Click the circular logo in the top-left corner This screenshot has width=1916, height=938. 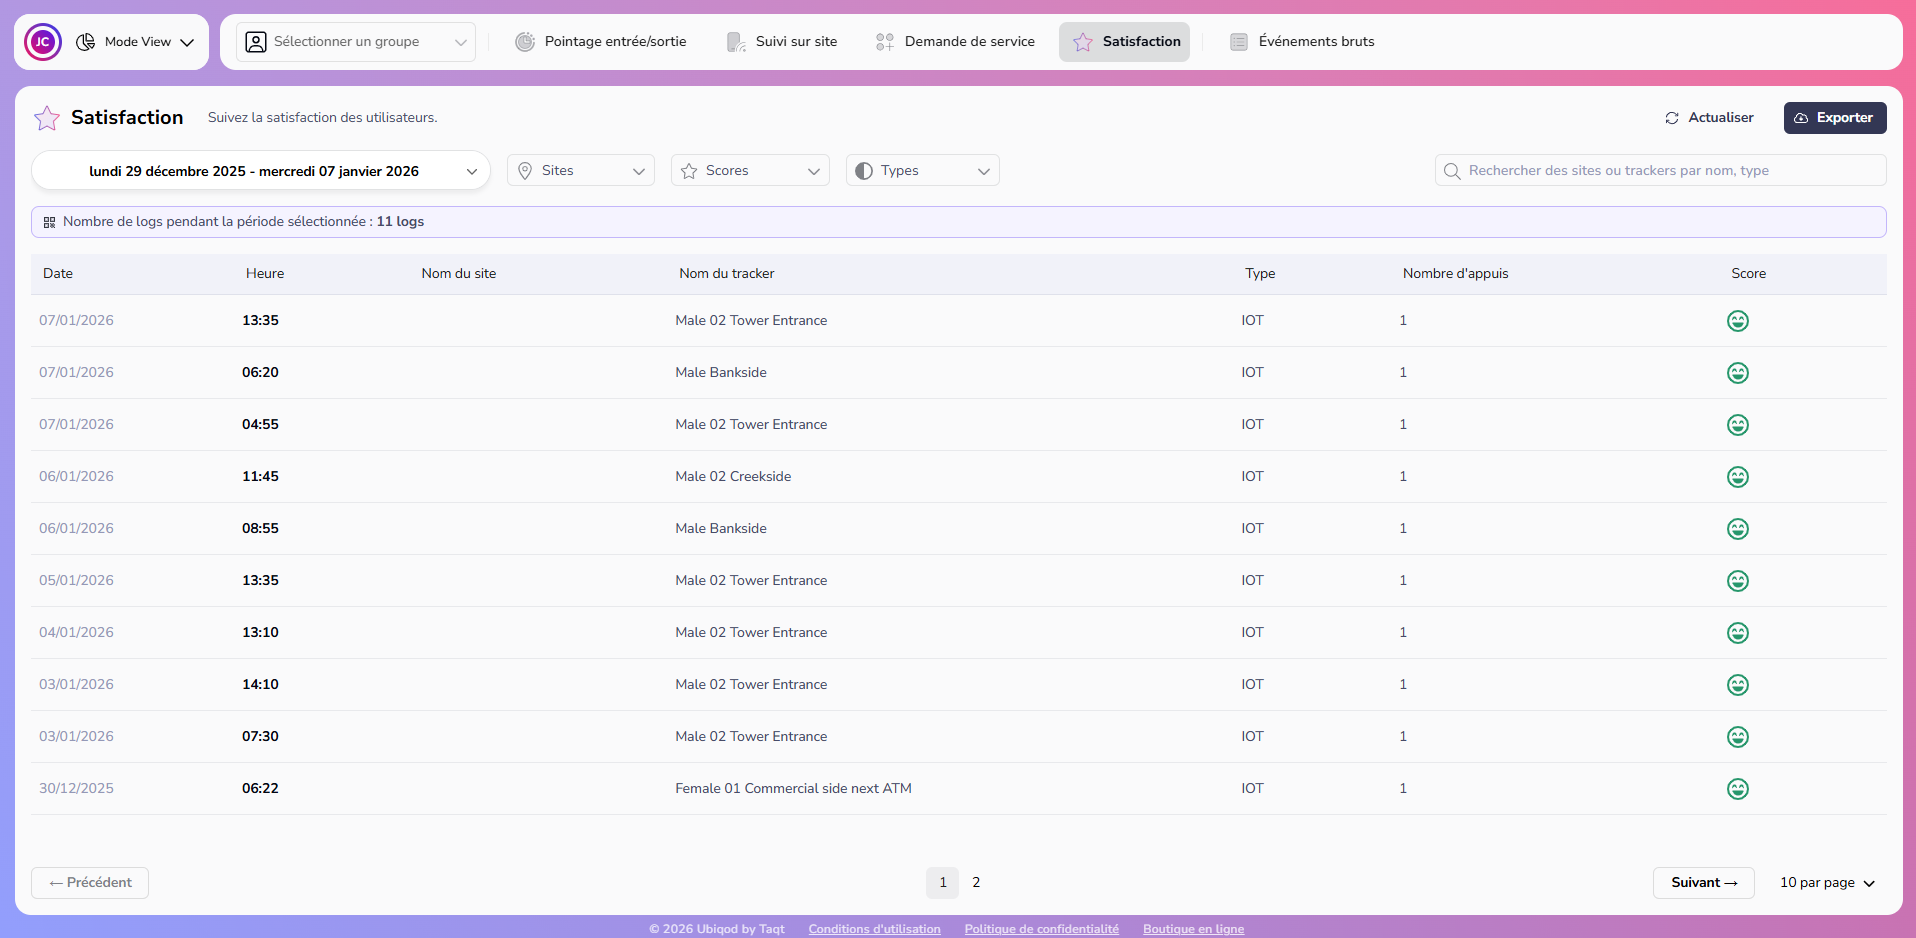click(42, 41)
